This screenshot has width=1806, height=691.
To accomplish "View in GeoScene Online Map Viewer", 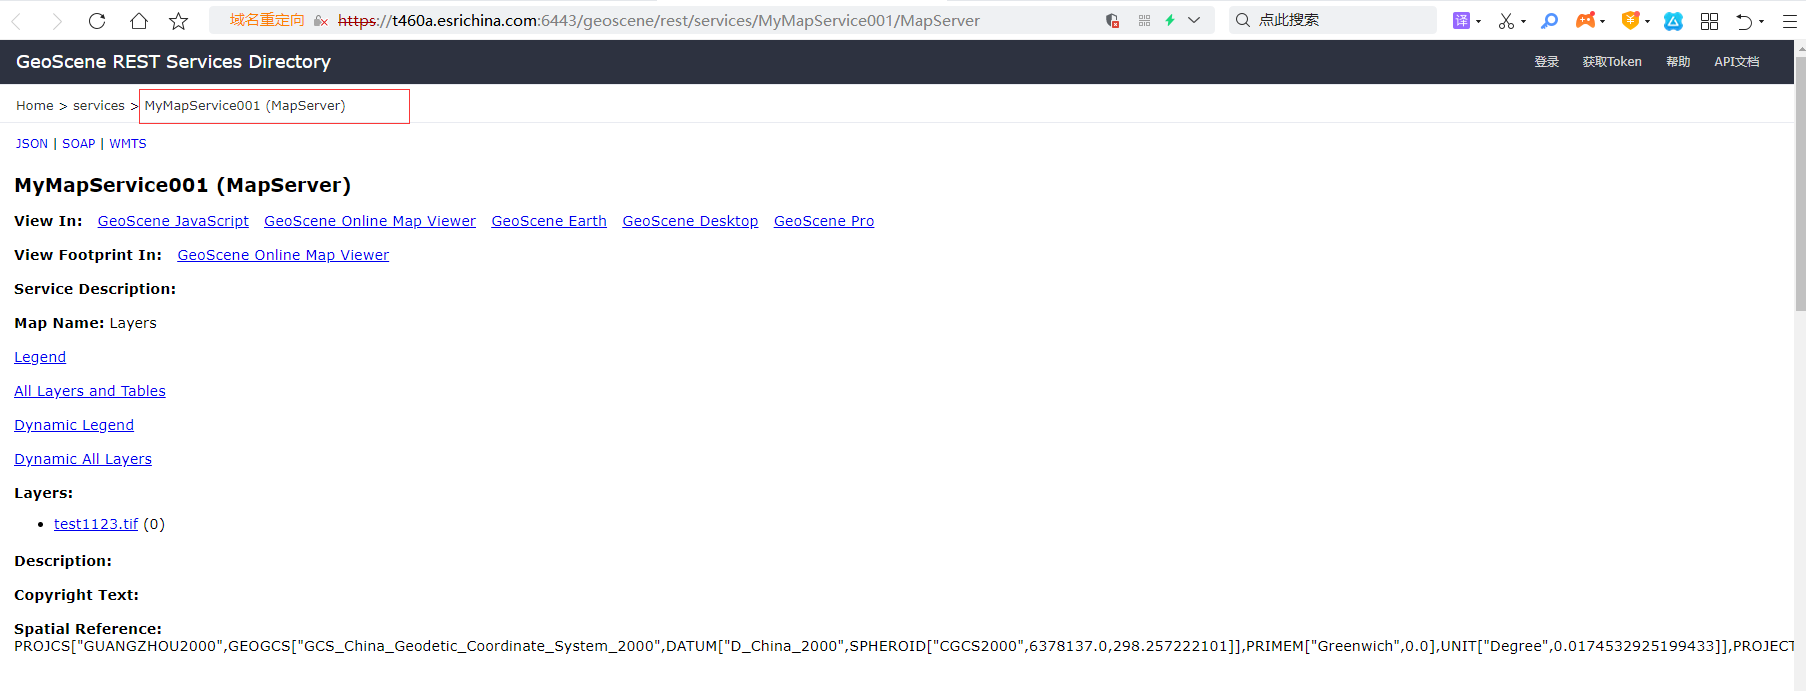I will (370, 221).
